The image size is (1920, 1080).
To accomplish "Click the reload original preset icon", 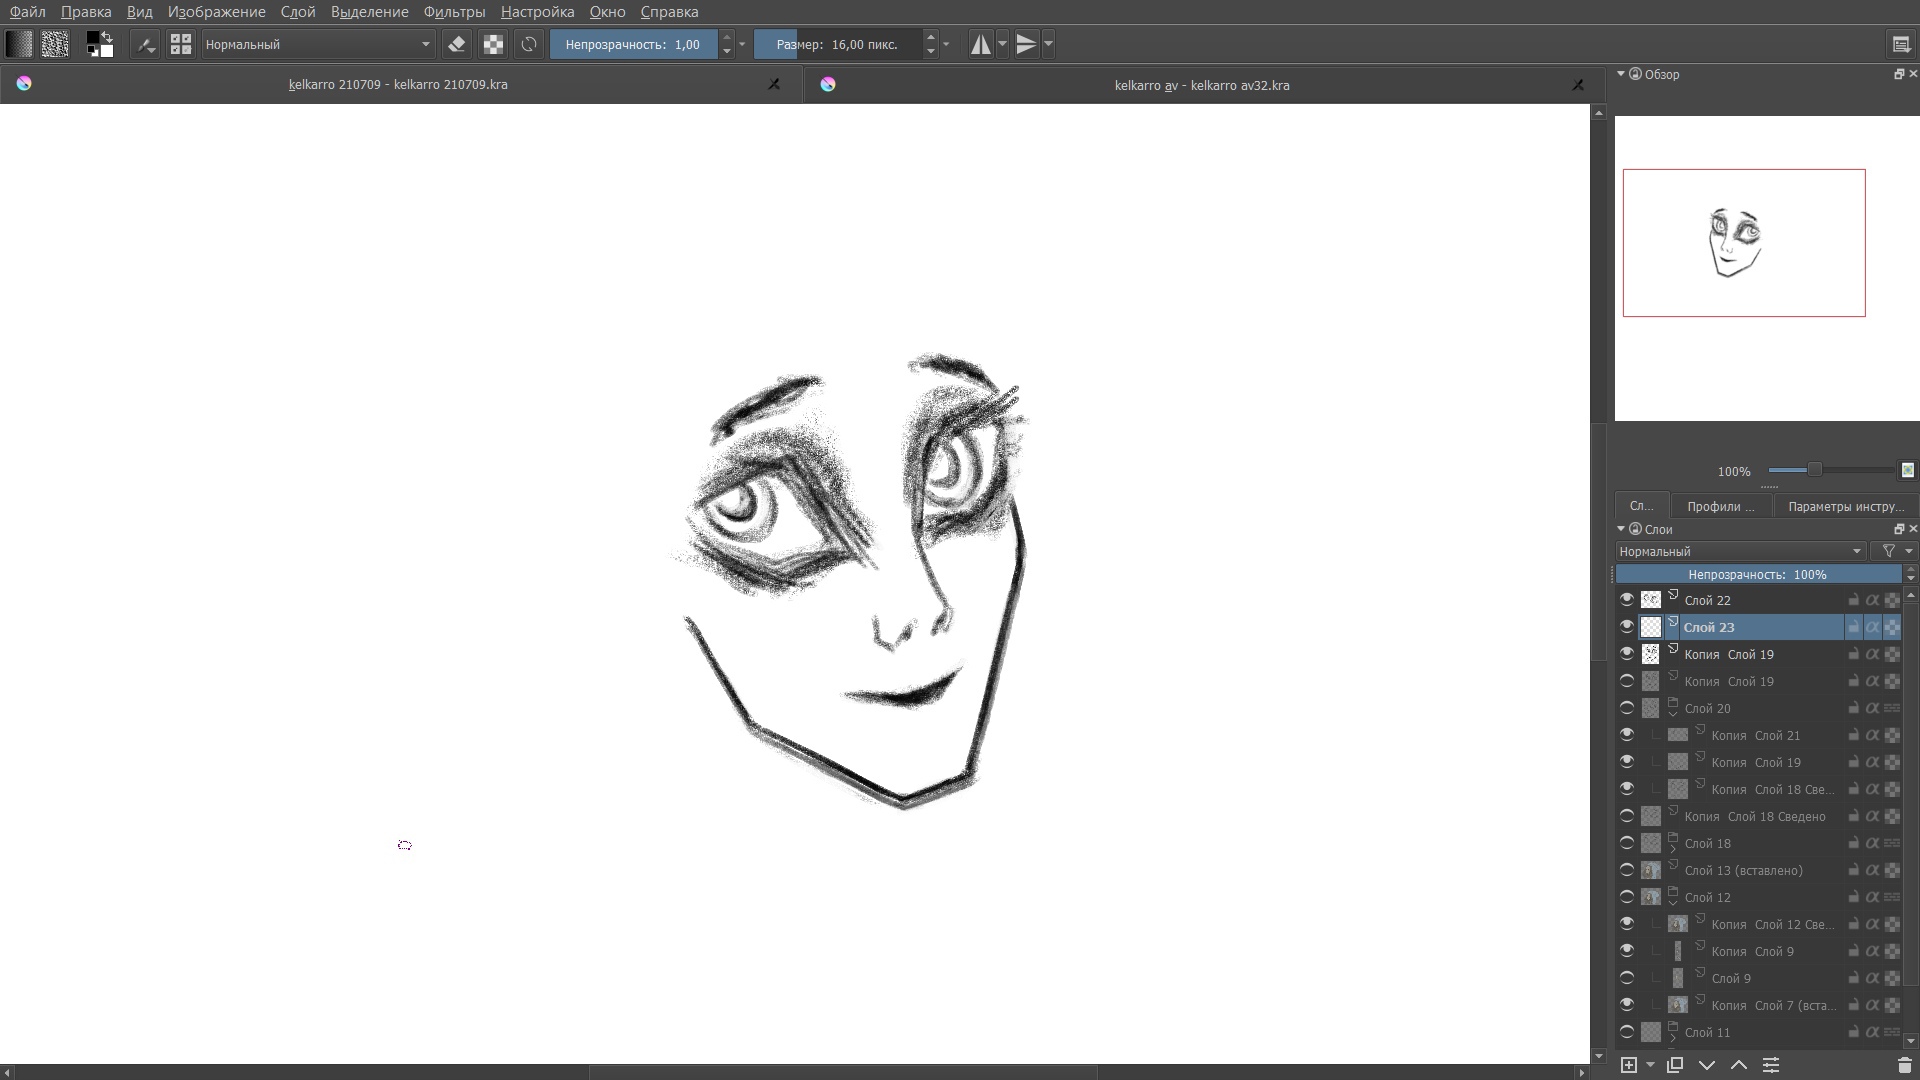I will [529, 44].
